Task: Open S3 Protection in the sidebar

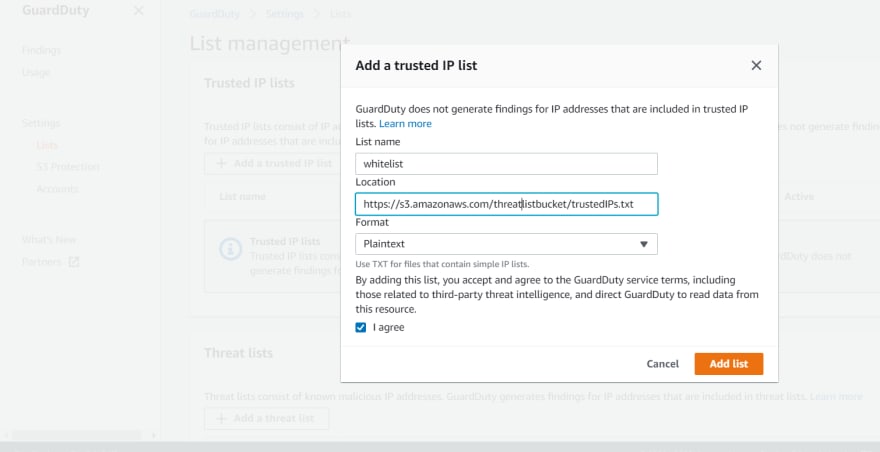Action: click(x=68, y=167)
